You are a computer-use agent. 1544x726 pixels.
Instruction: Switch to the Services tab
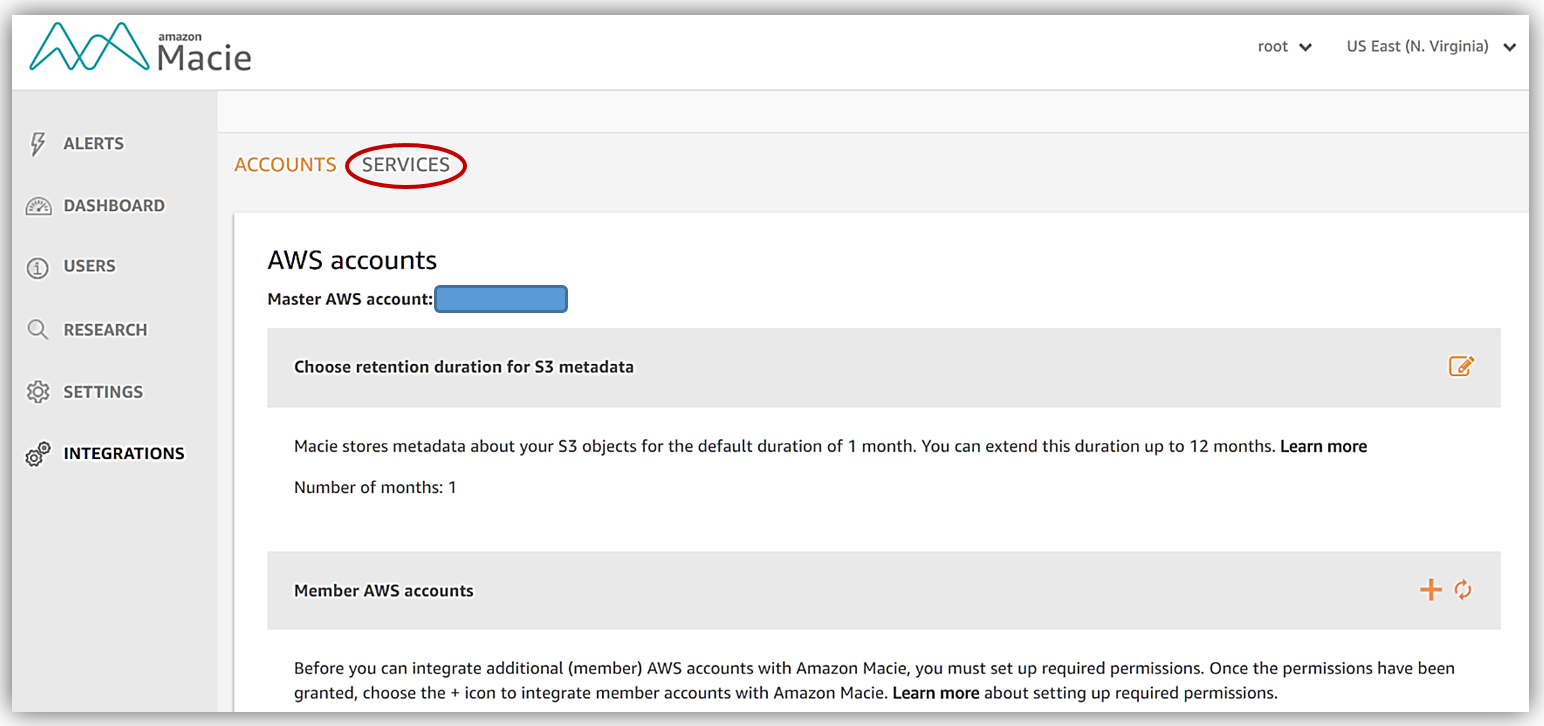[x=406, y=165]
